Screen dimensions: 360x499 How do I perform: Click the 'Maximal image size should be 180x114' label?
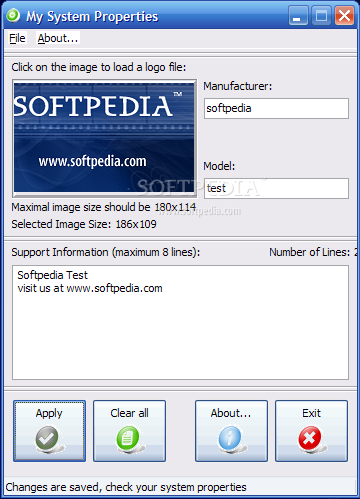point(104,207)
